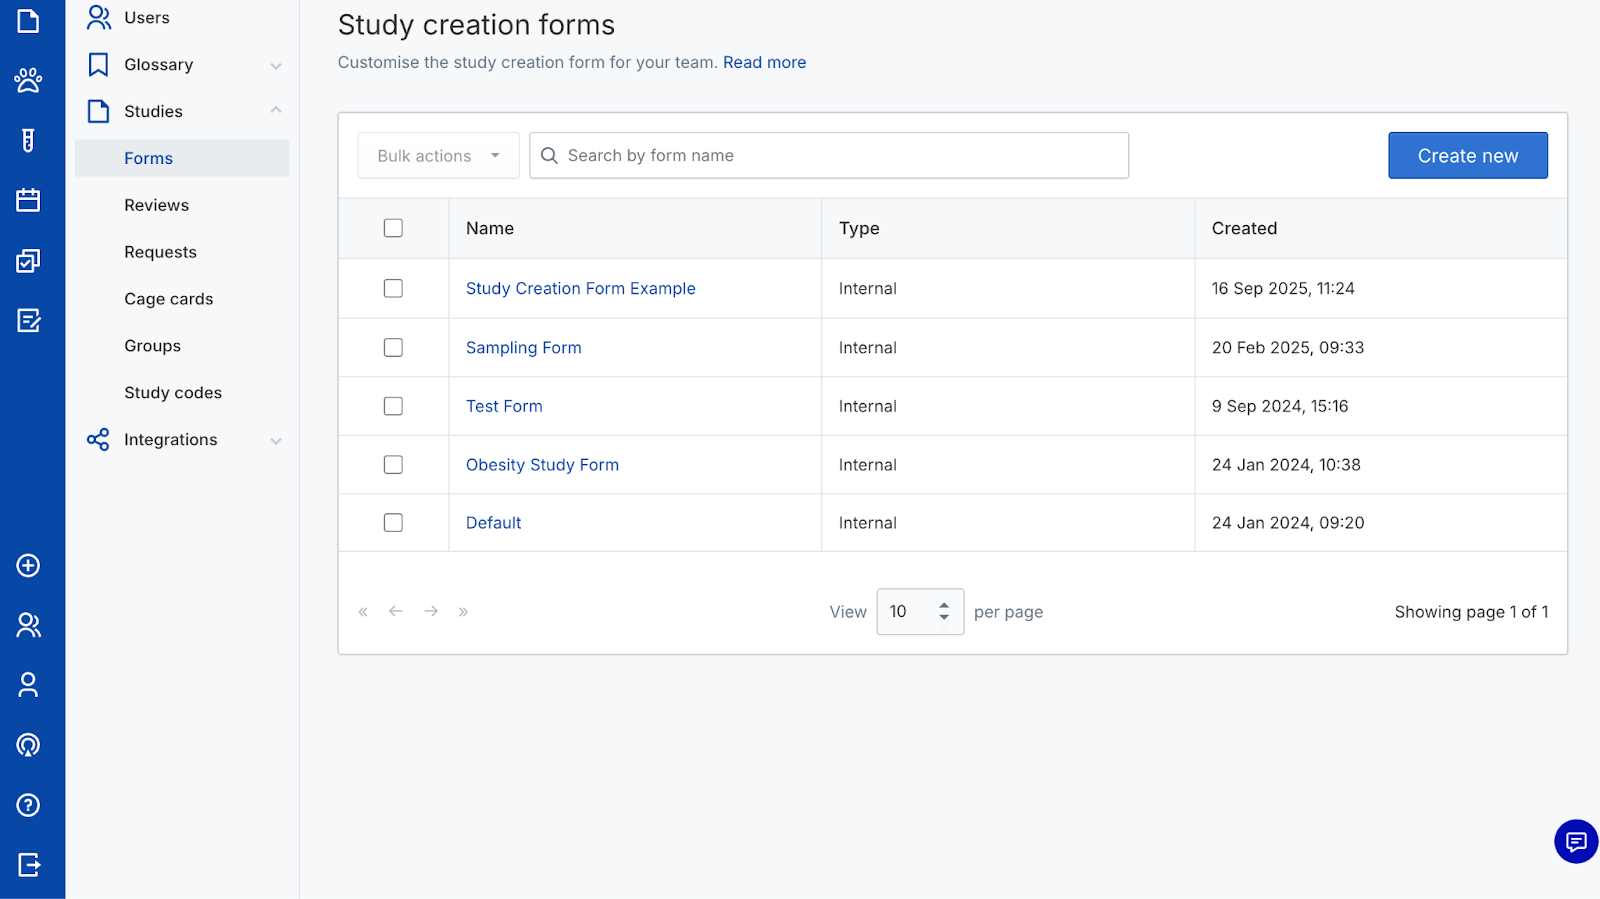1600x899 pixels.
Task: Open the chat support bubble
Action: [1576, 841]
